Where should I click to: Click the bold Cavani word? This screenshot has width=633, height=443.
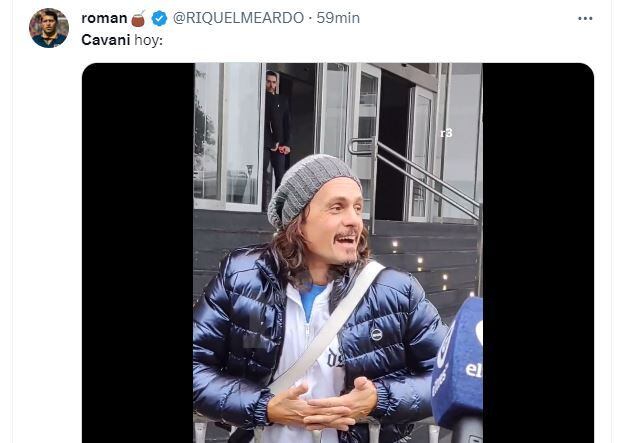(x=106, y=40)
